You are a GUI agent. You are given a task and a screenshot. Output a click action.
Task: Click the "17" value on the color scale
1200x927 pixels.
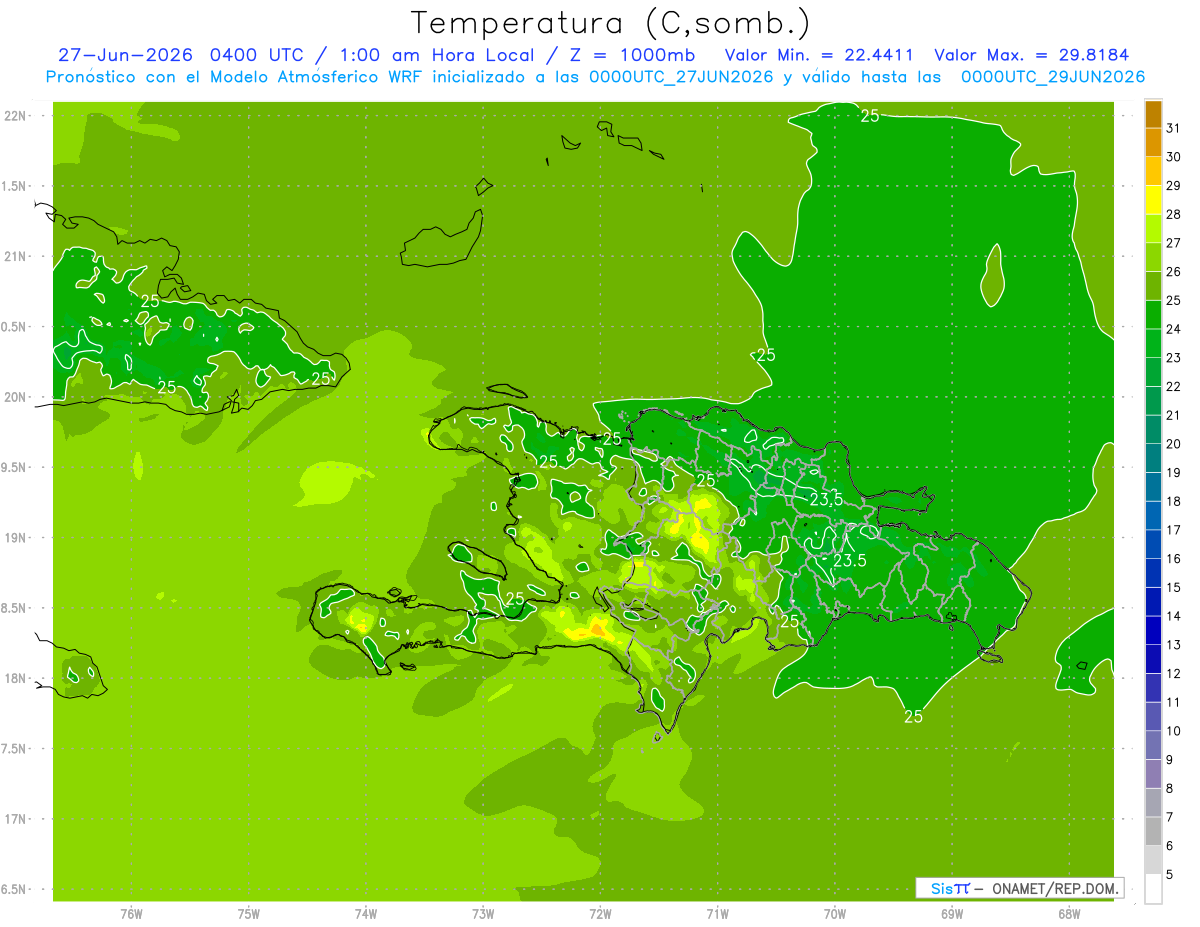(x=1174, y=530)
